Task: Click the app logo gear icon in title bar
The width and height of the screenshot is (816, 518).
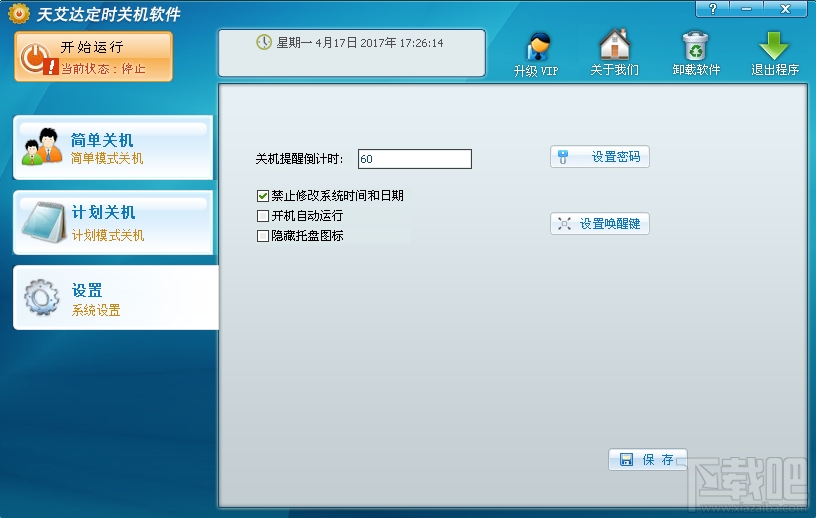Action: [x=19, y=14]
